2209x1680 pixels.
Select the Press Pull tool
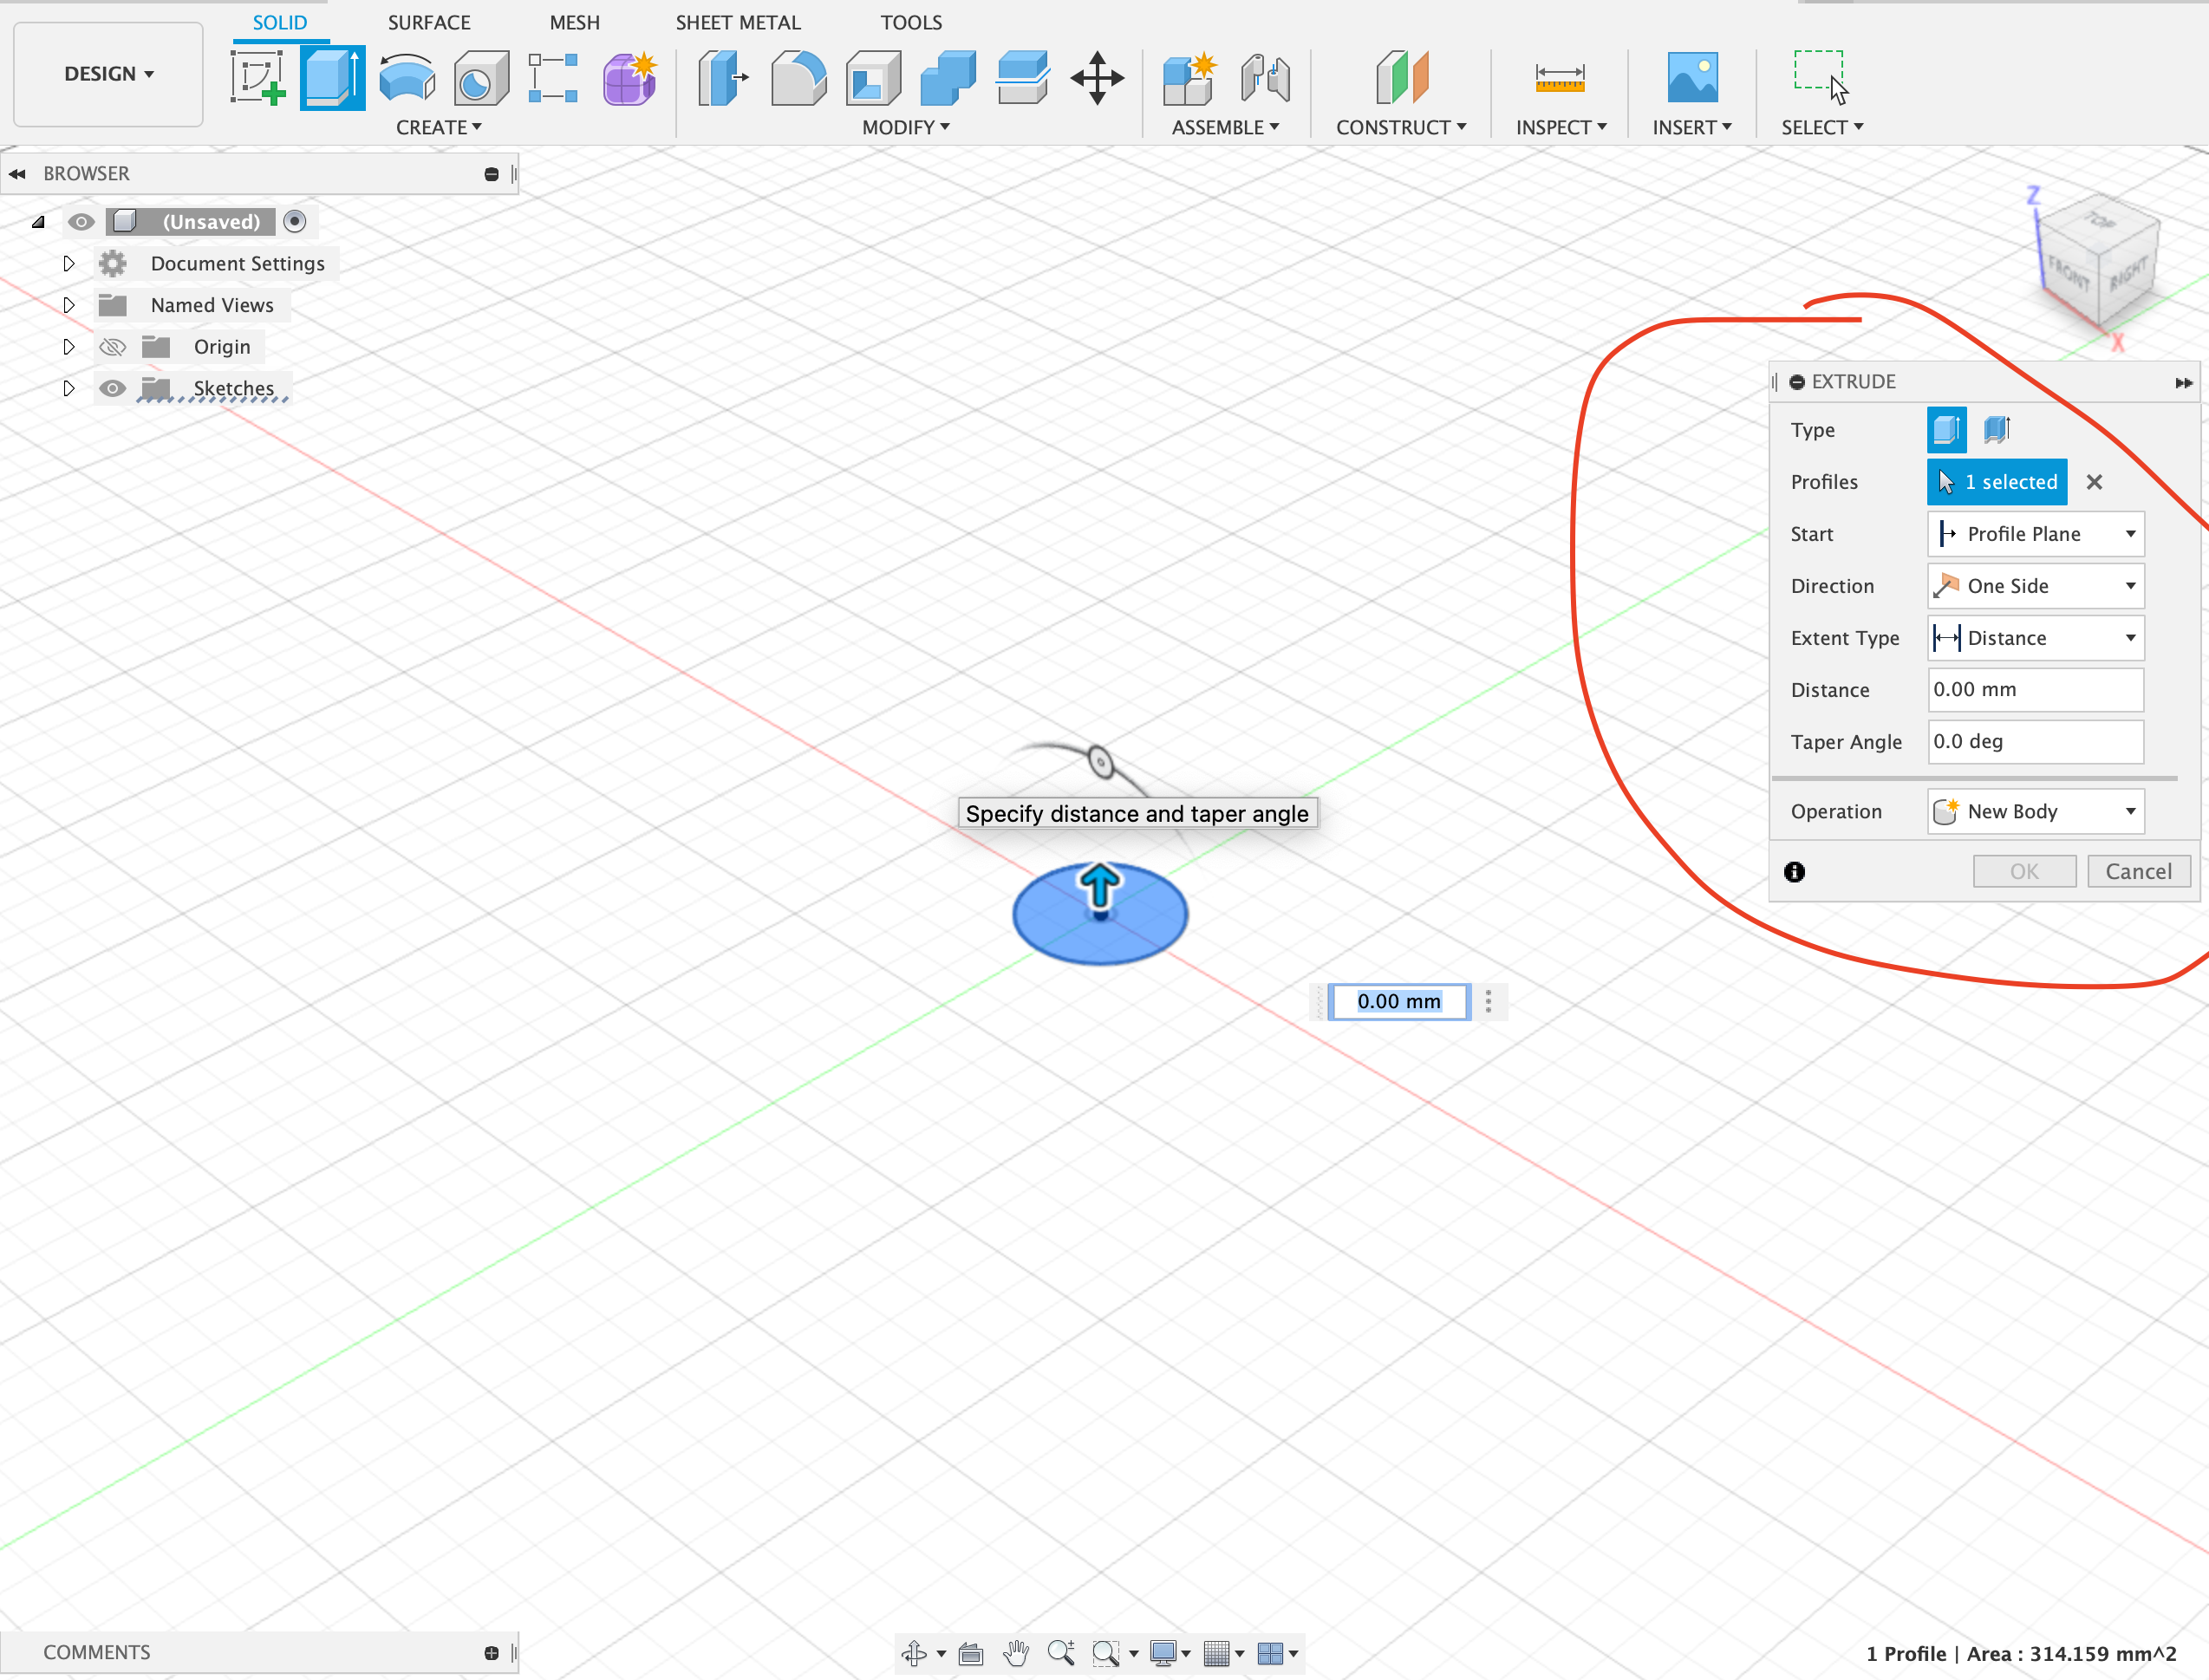[723, 77]
